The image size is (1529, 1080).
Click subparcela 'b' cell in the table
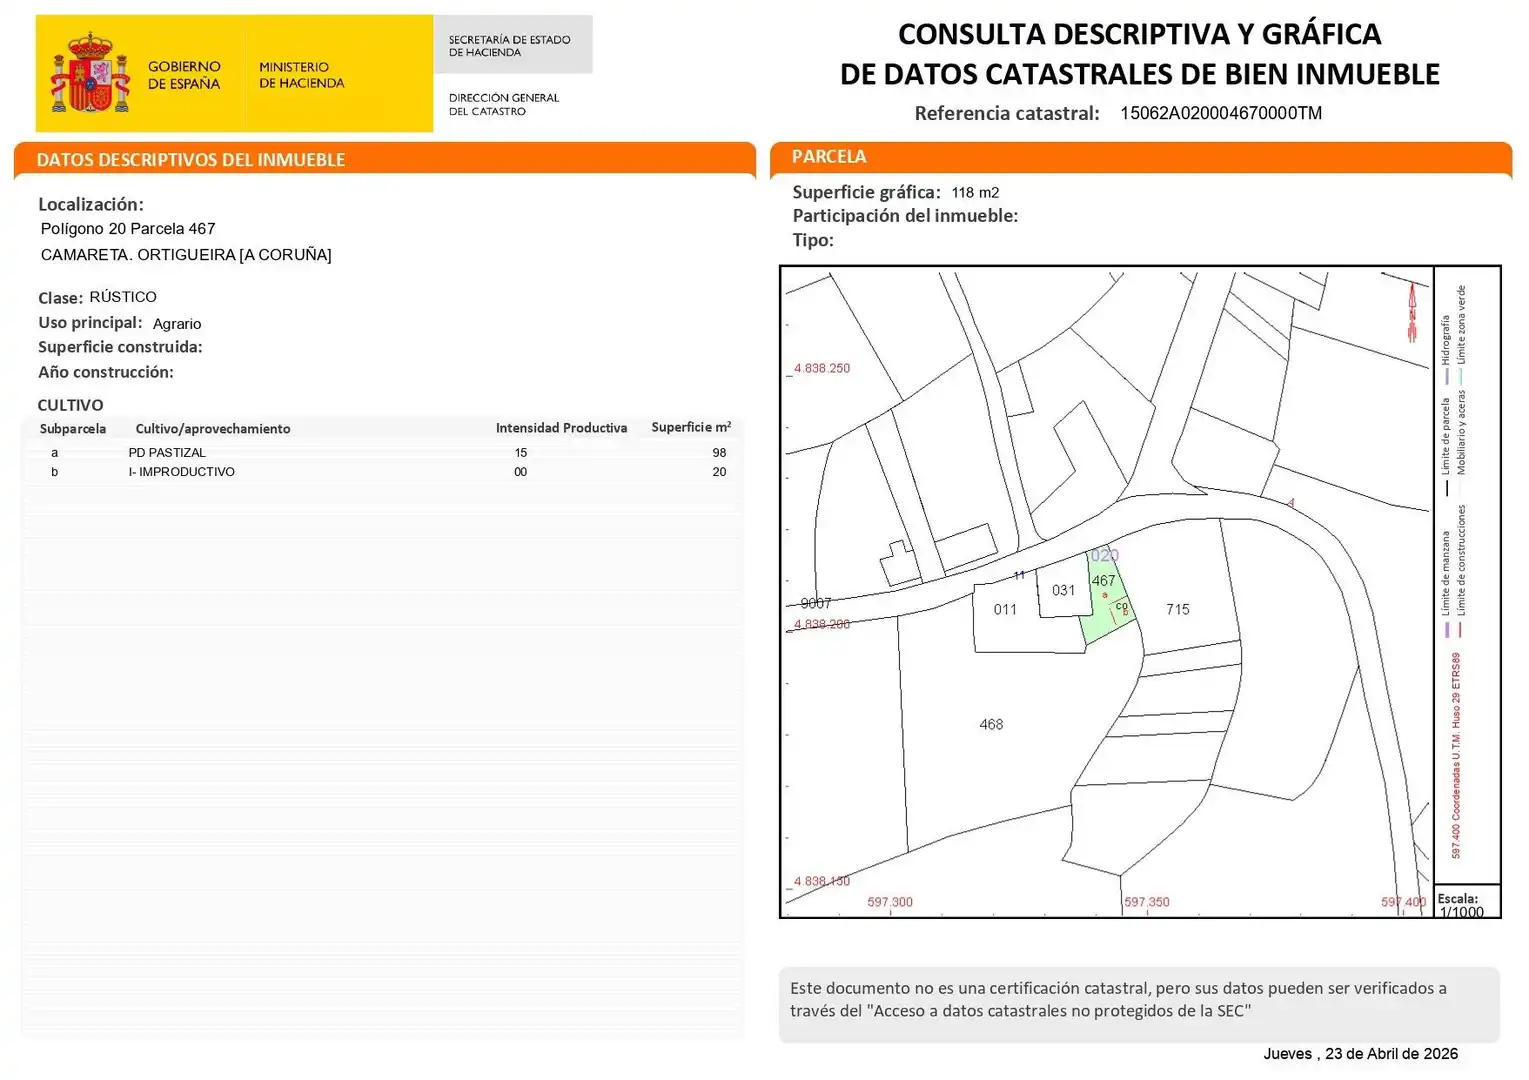click(x=55, y=472)
